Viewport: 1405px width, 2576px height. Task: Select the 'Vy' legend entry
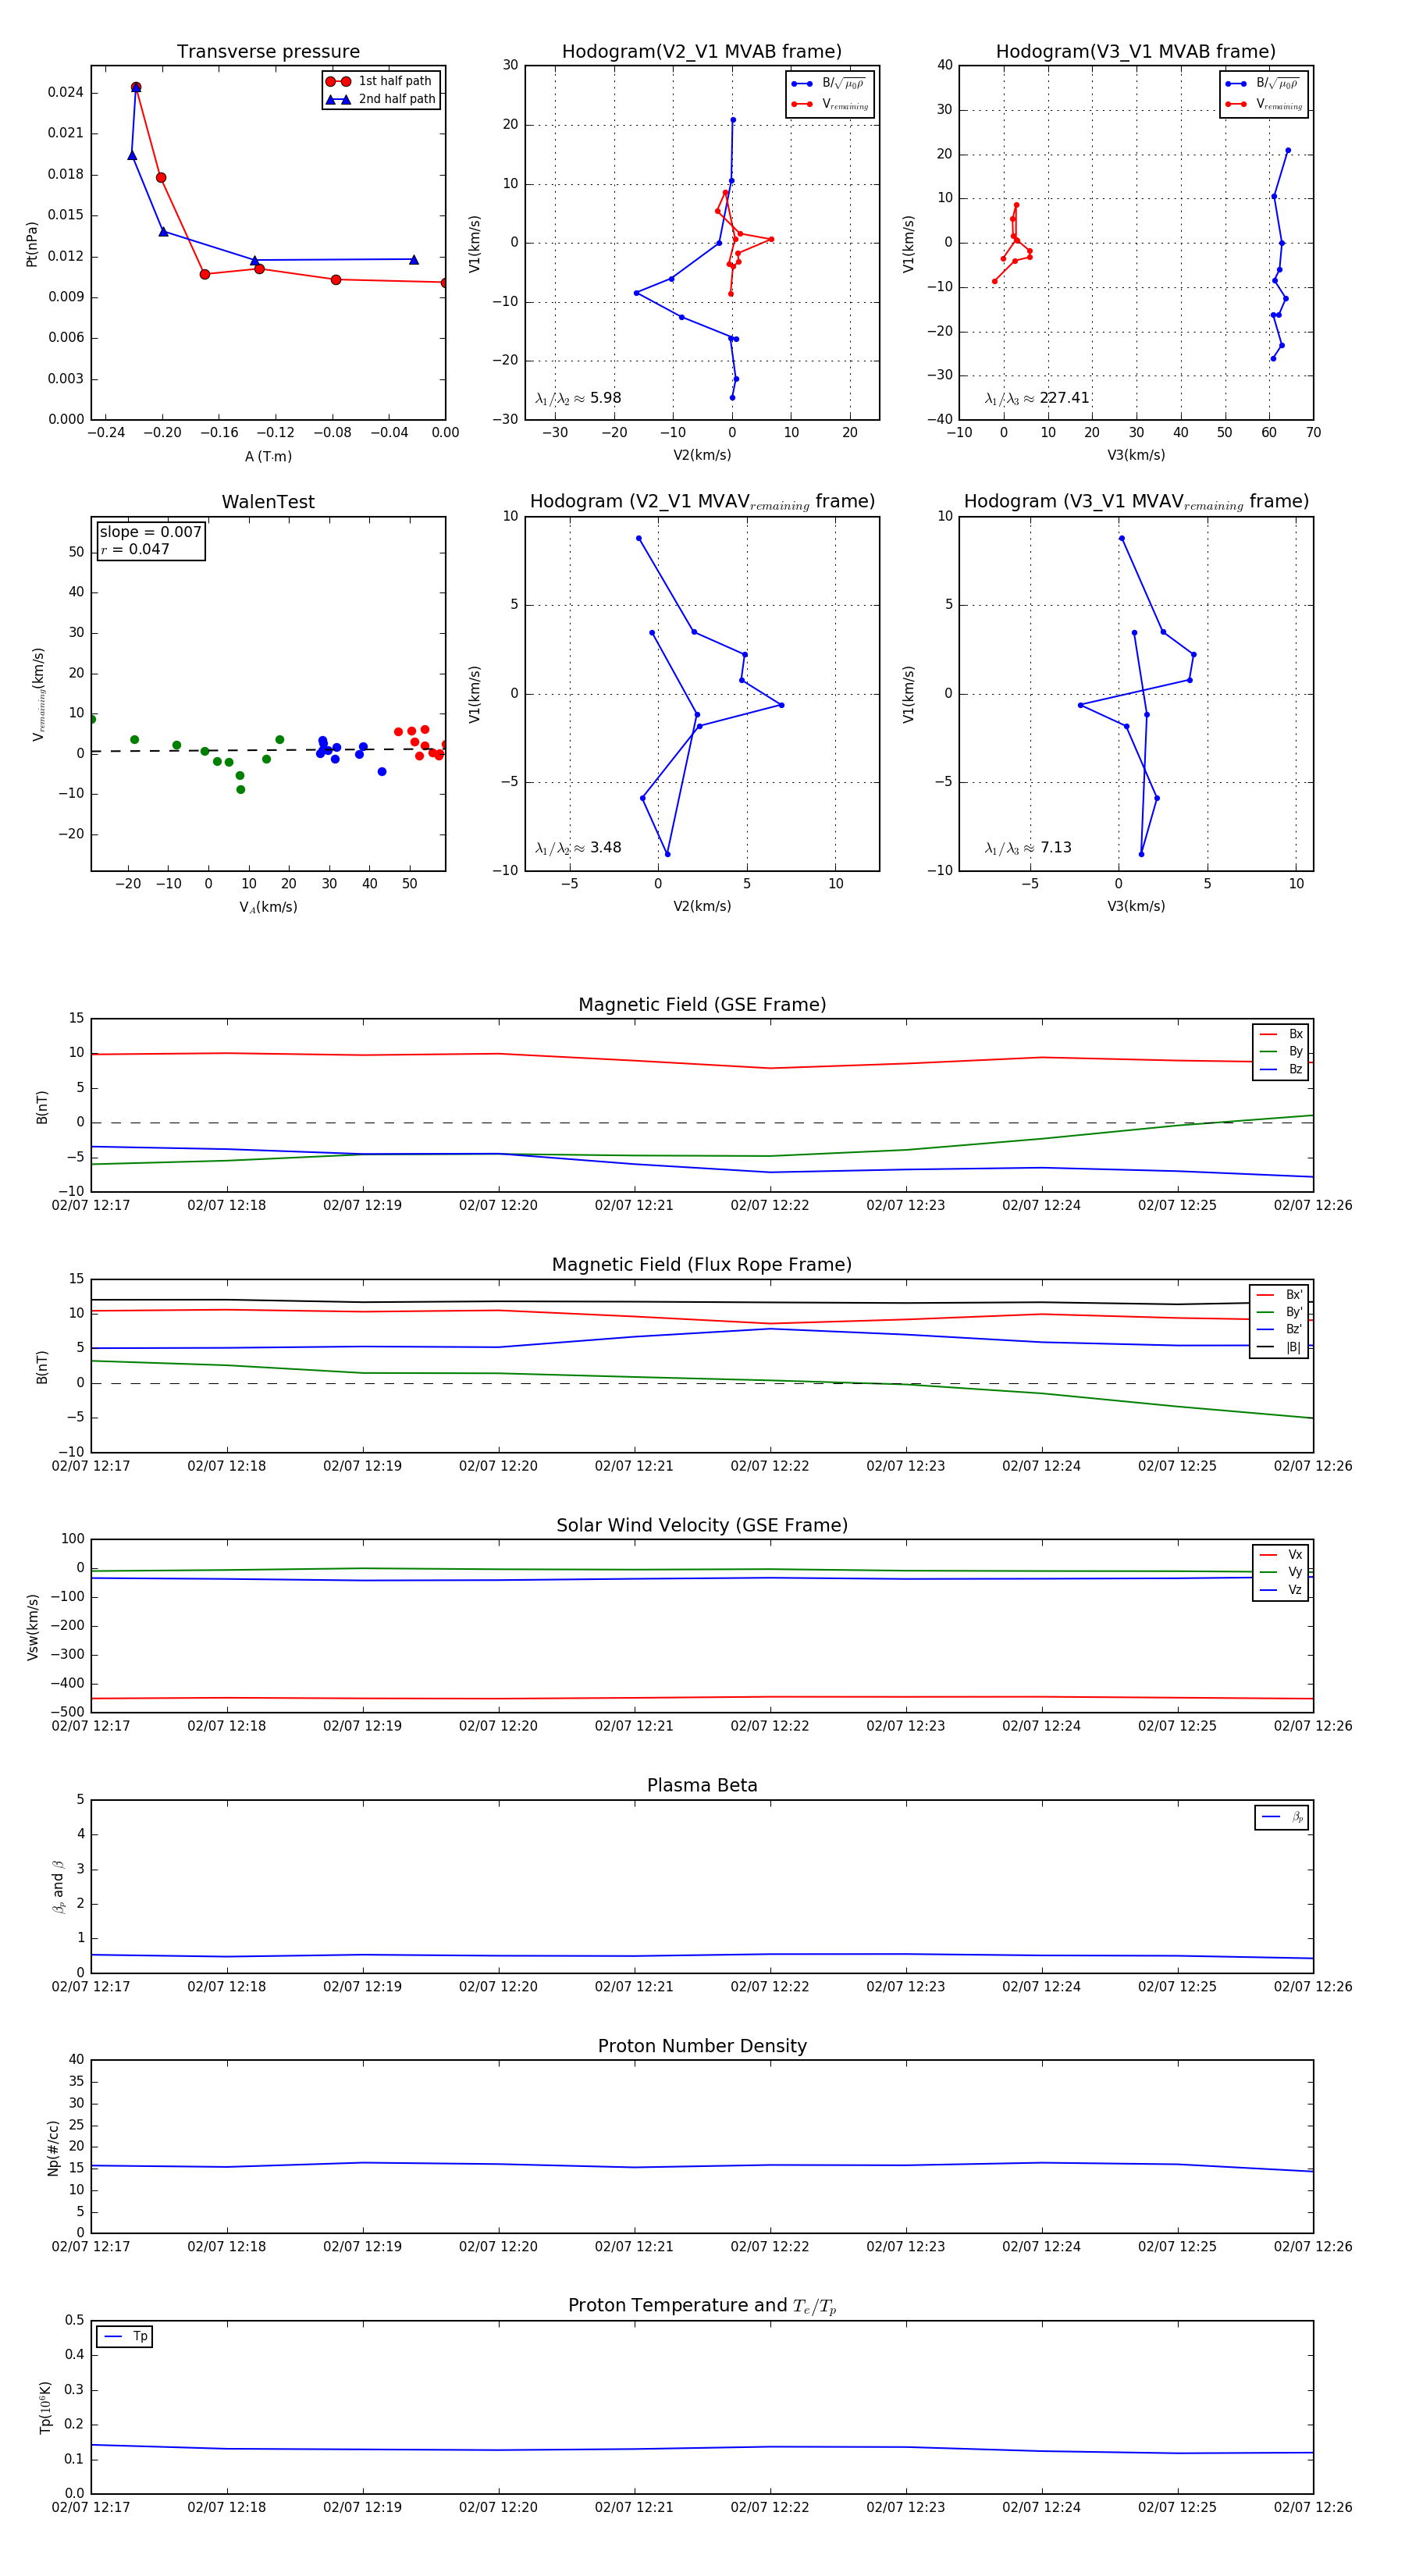coord(1281,1572)
